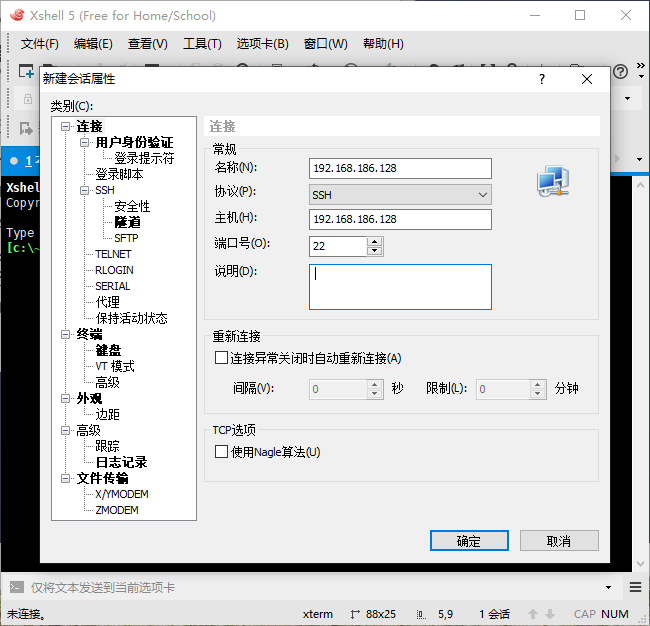Click the 端口号 input field
Viewport: 650px width, 626px height.
[337, 246]
